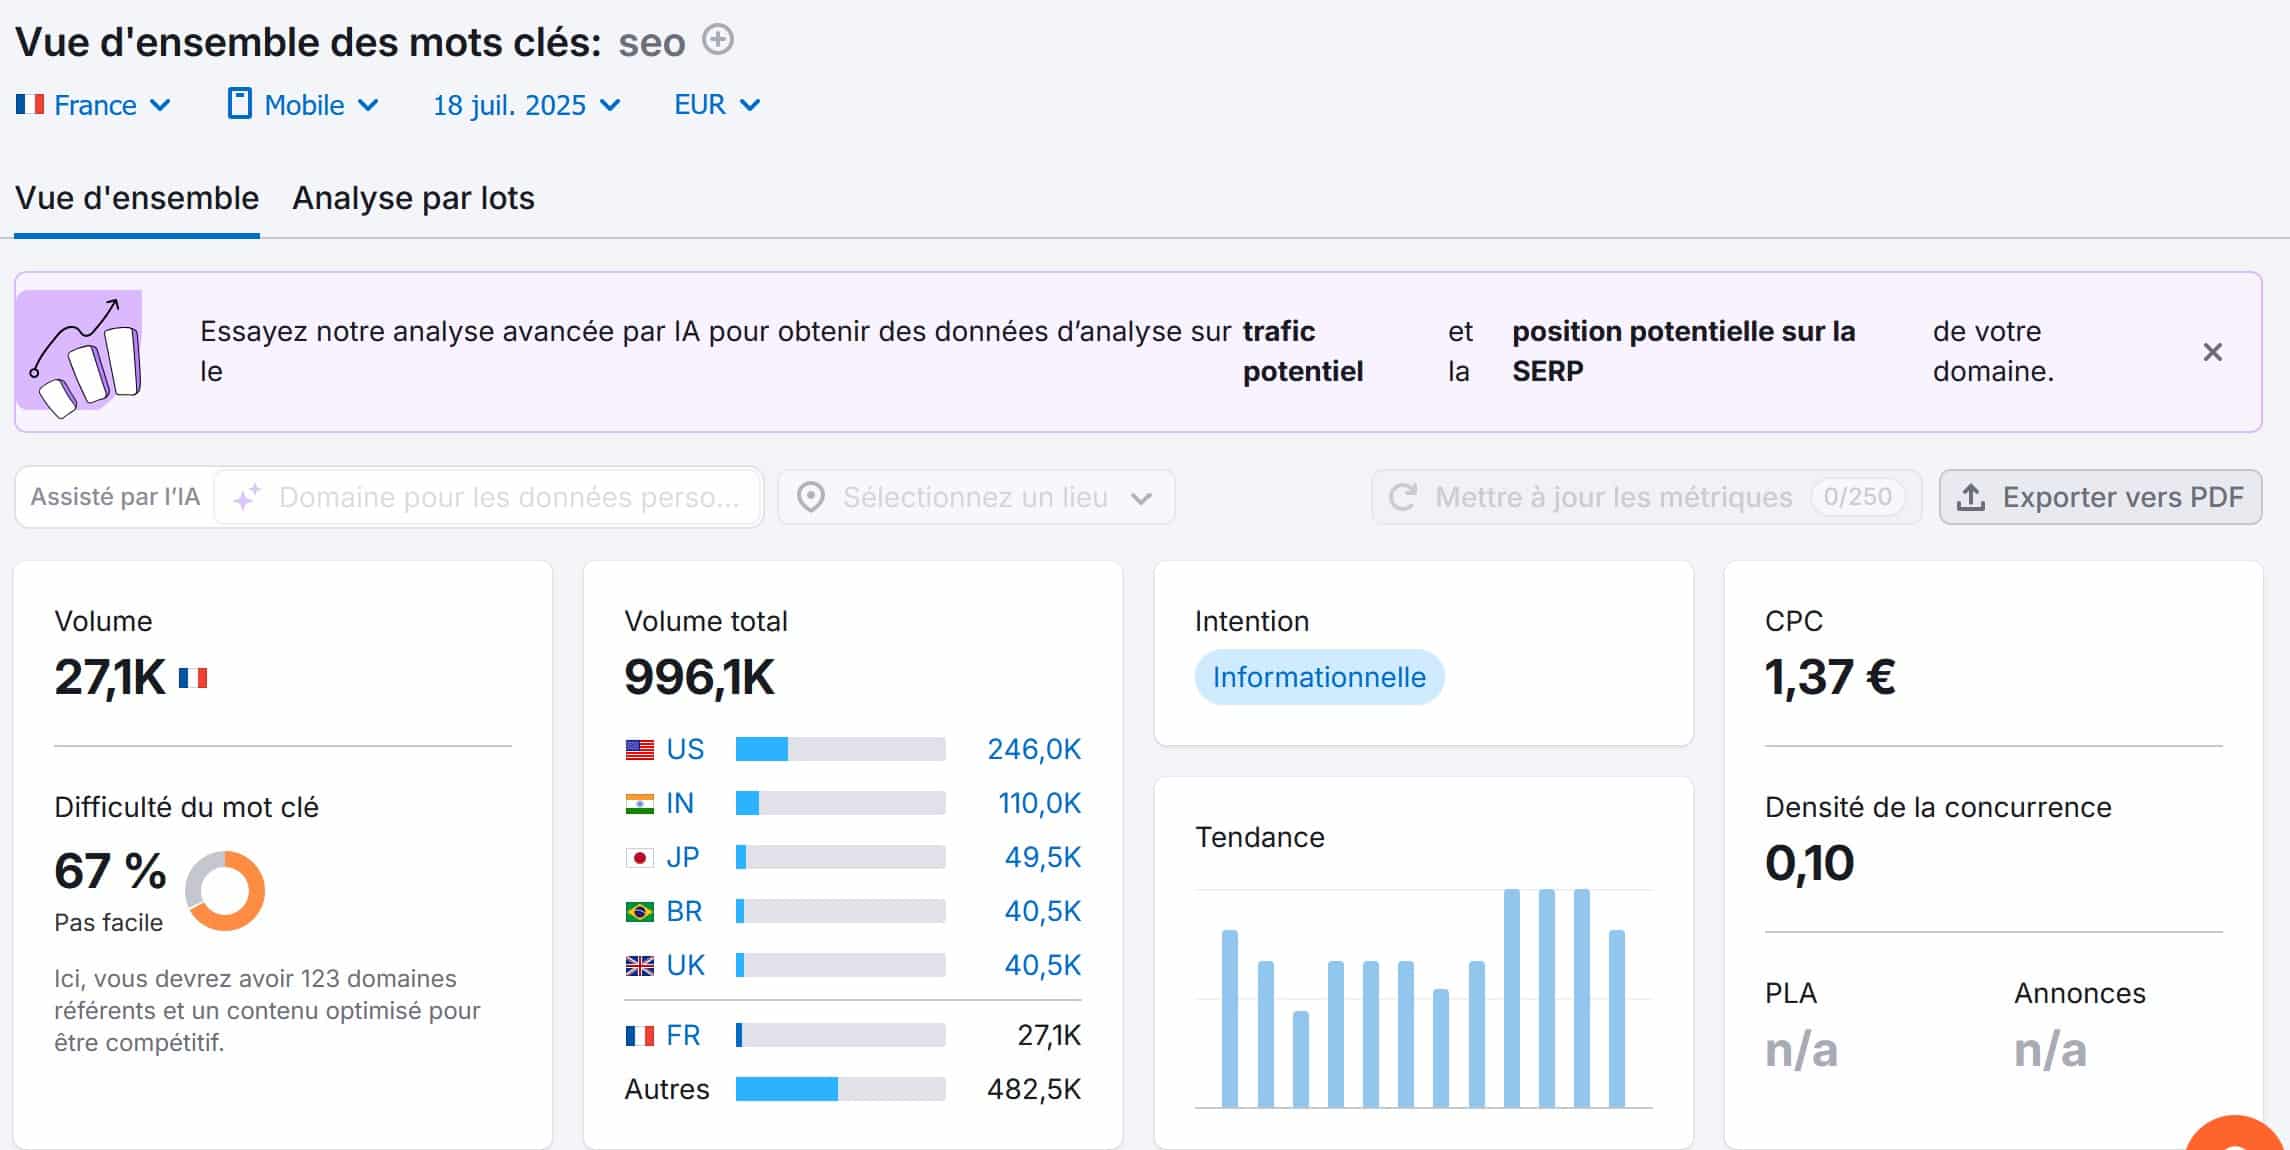
Task: Click the UK flag icon
Action: click(x=640, y=965)
